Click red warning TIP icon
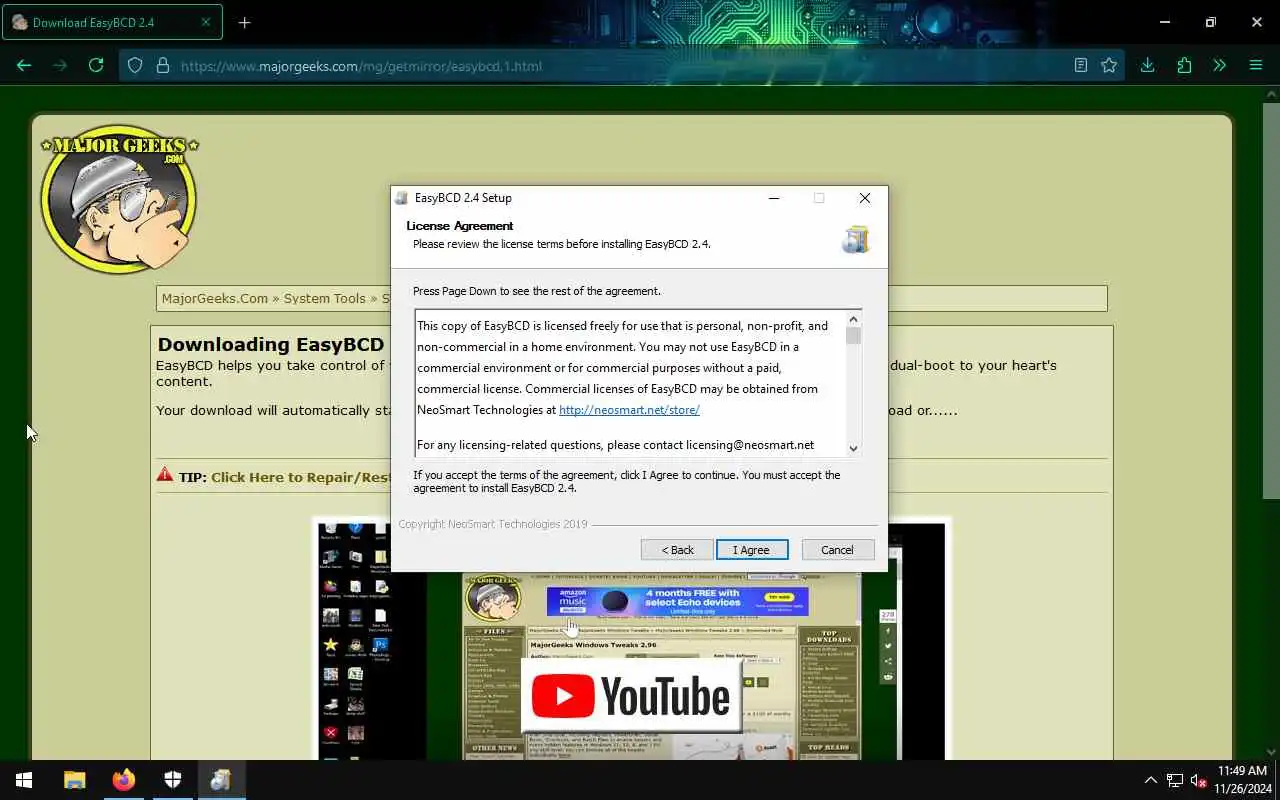The image size is (1280, 800). (x=165, y=475)
